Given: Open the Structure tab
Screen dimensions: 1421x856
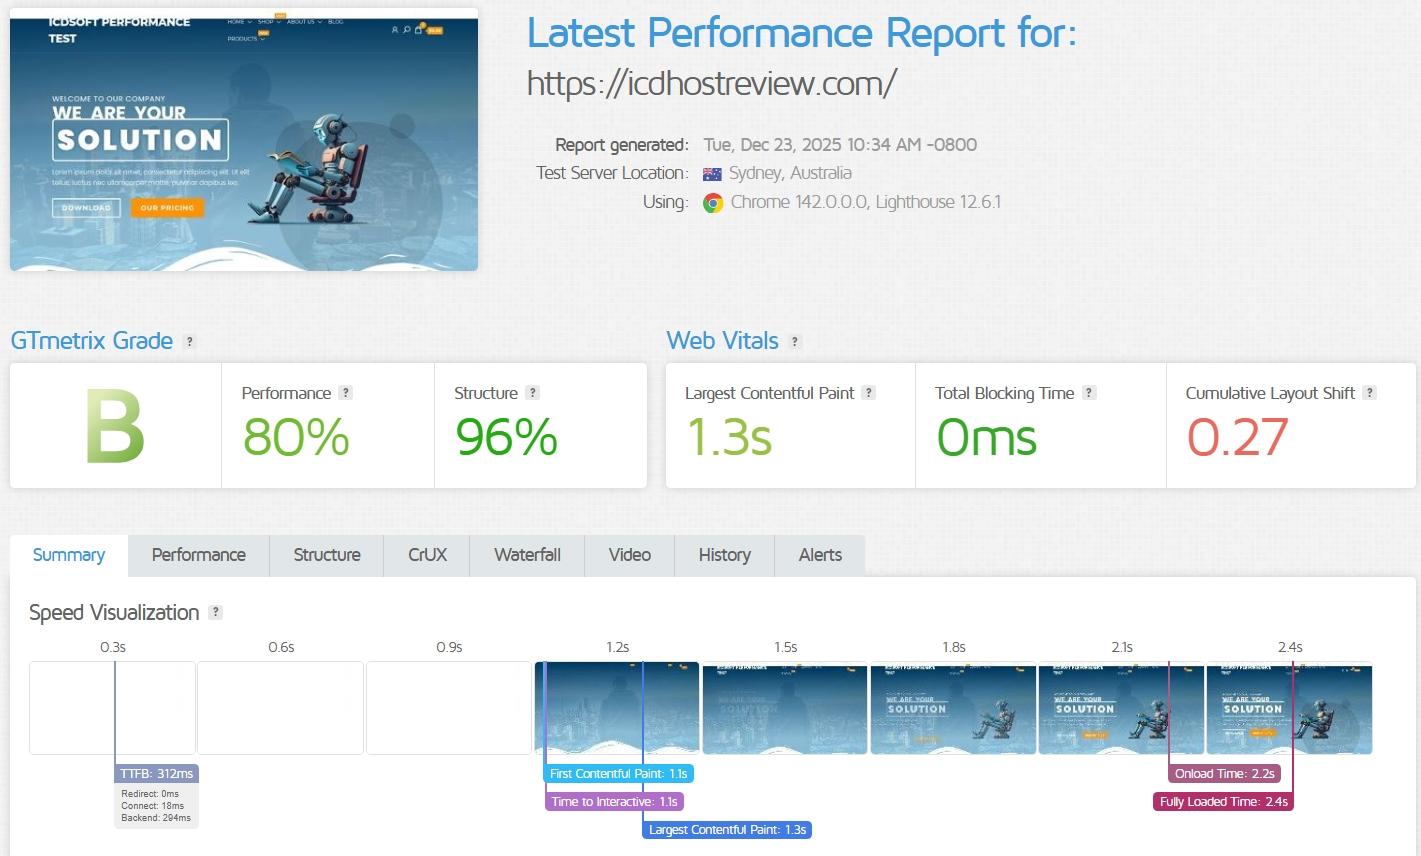Looking at the screenshot, I should 327,555.
